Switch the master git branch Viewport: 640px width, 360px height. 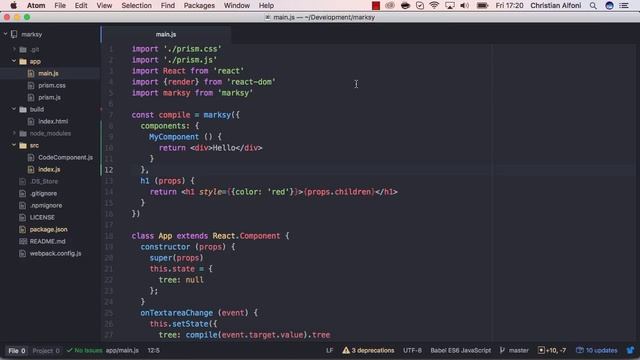click(514, 350)
